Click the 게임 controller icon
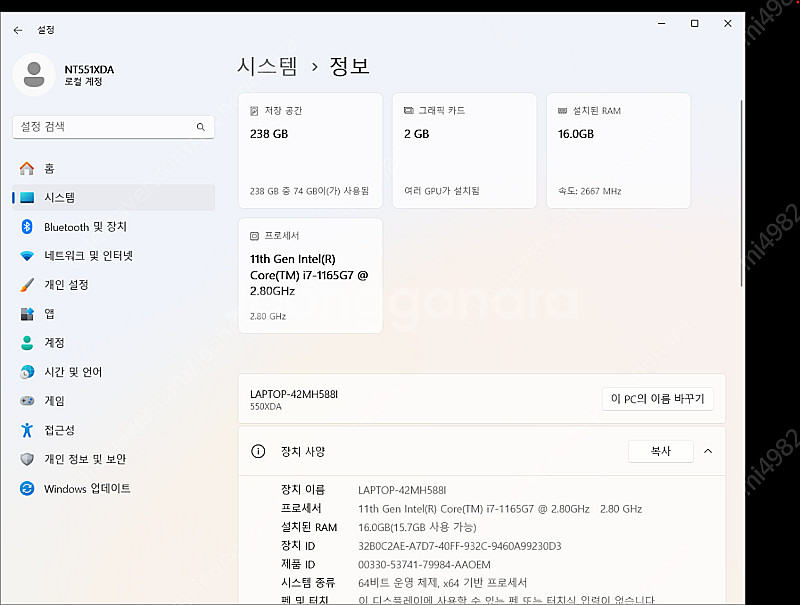Screen dimensions: 800x605 [27, 401]
